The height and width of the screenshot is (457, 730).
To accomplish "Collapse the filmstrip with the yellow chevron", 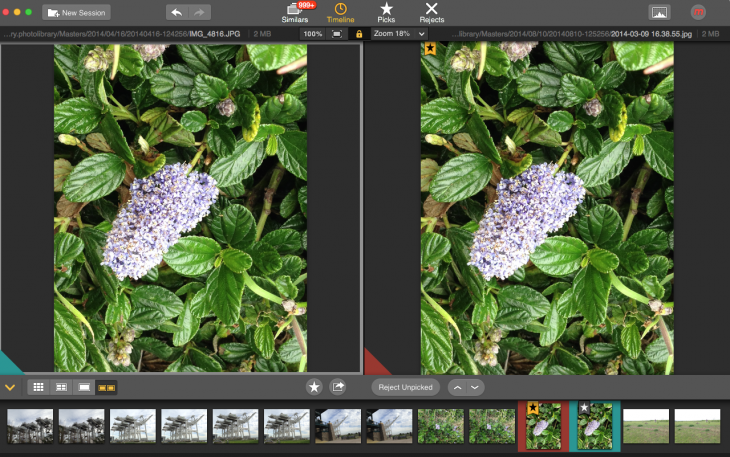I will click(x=10, y=387).
